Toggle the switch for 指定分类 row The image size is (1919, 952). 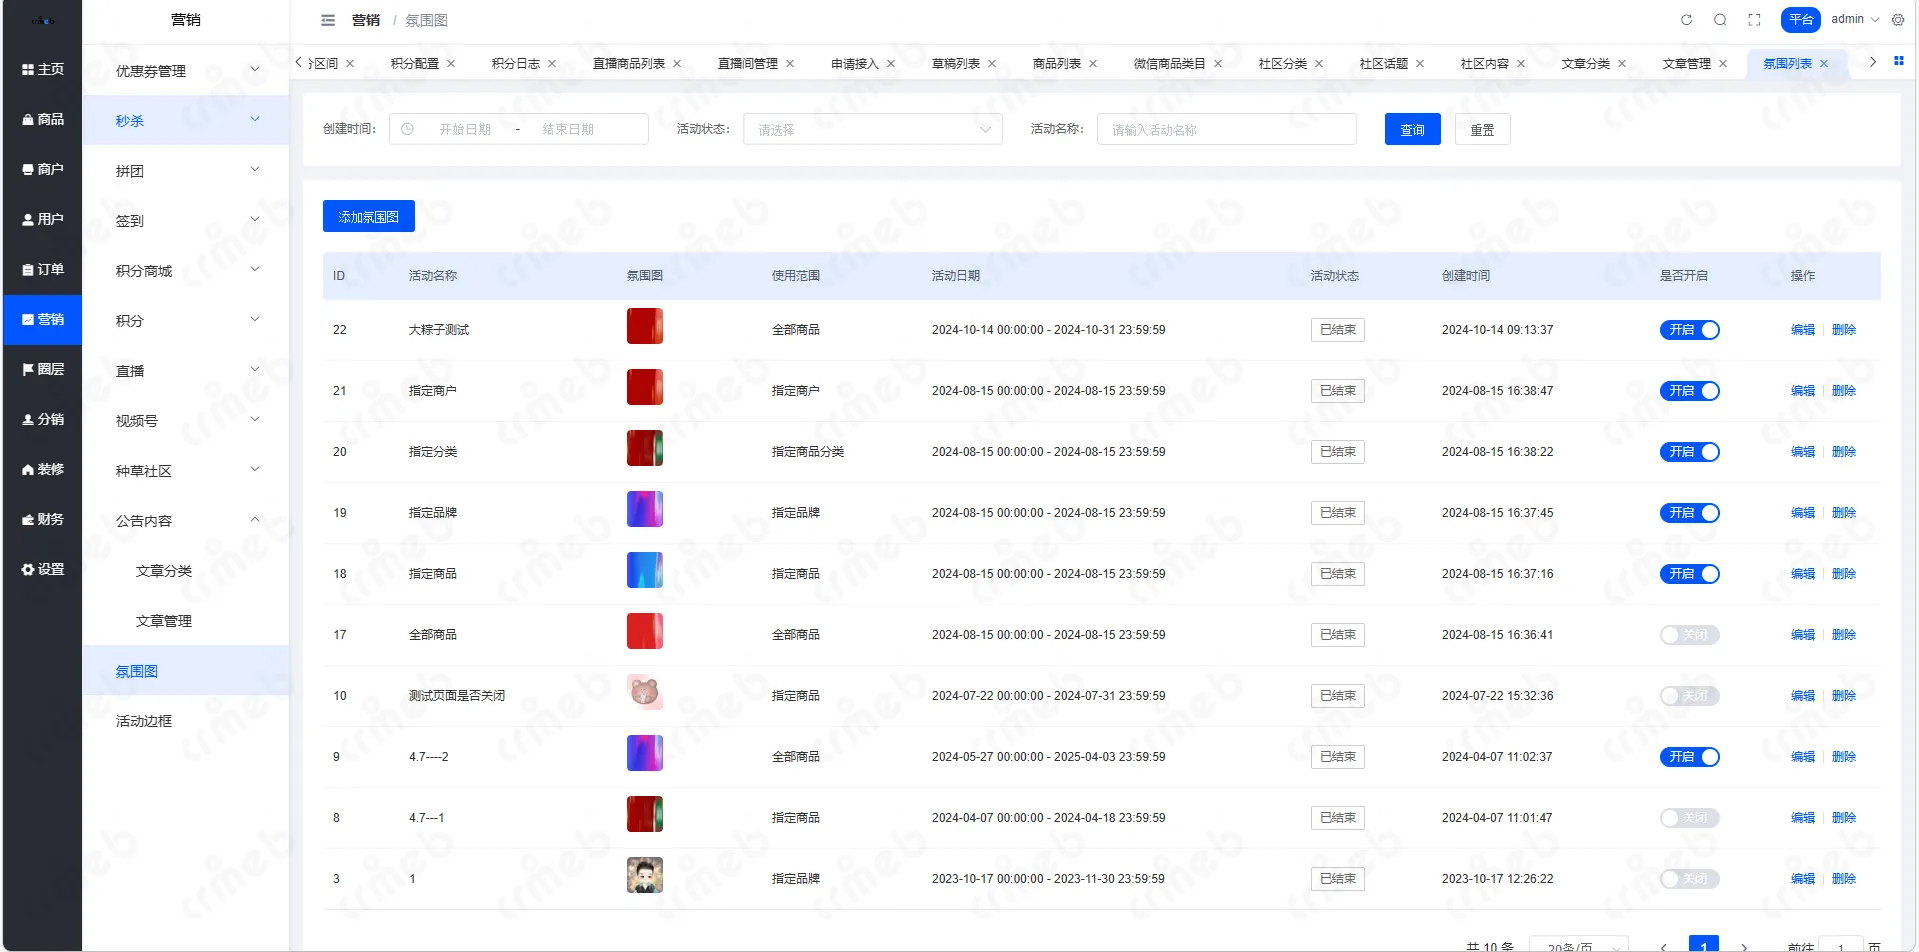click(x=1690, y=452)
